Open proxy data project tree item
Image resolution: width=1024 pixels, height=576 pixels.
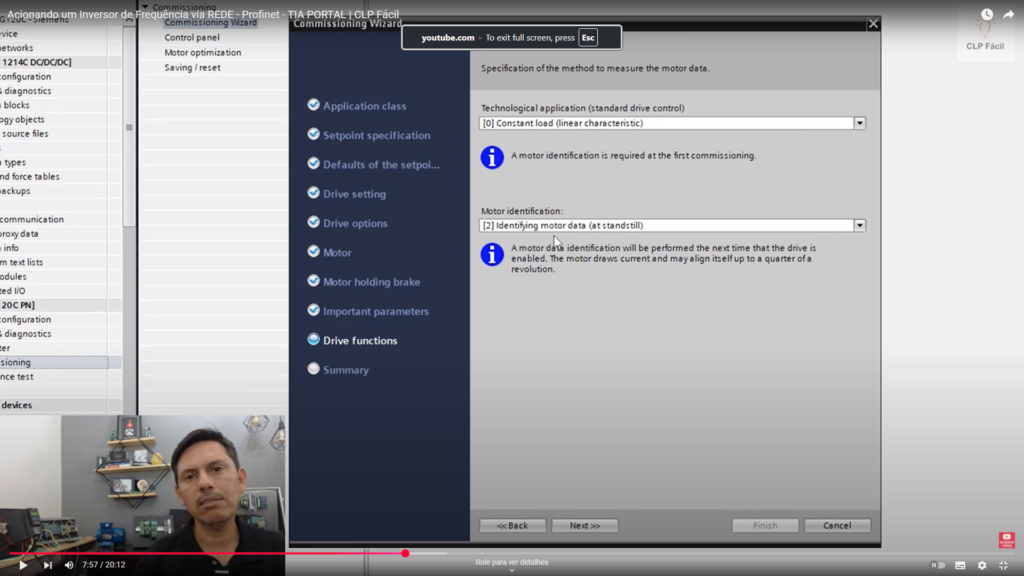pos(20,233)
